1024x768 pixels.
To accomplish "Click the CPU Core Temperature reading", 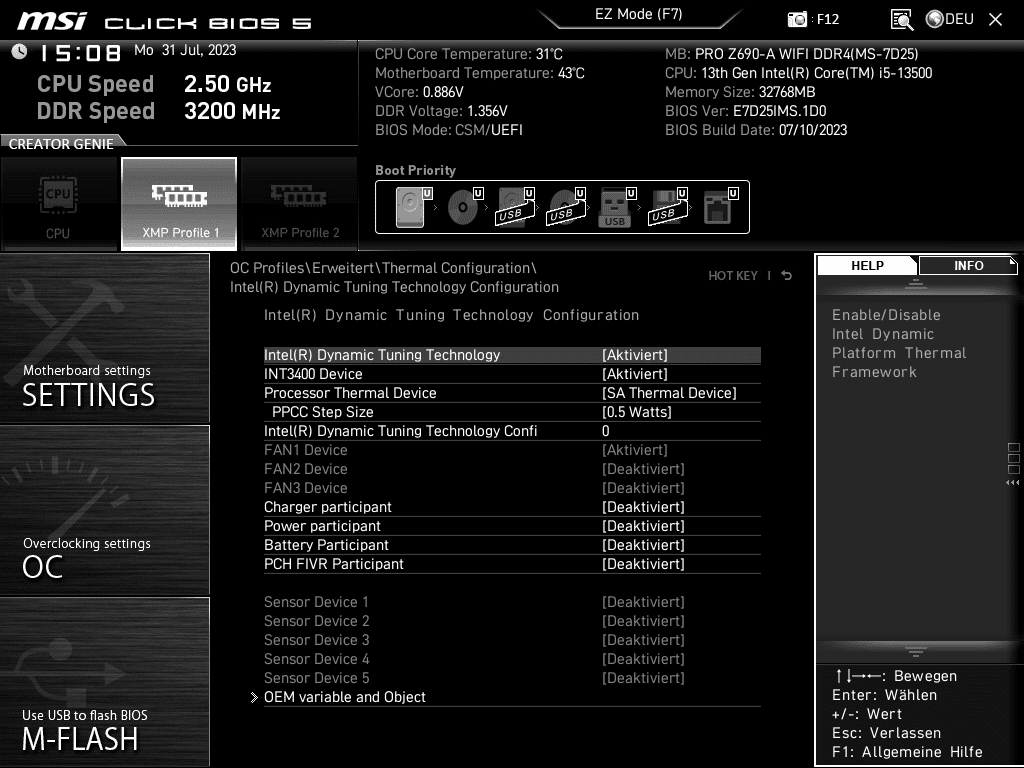I will (x=469, y=54).
